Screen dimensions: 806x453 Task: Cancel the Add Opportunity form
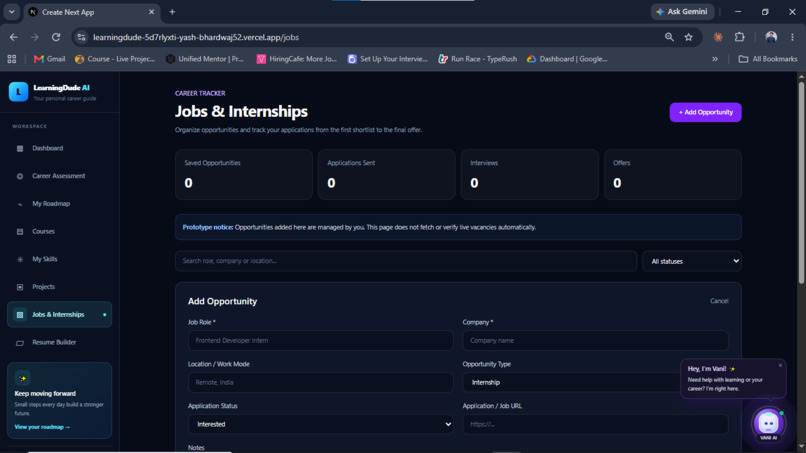point(719,301)
